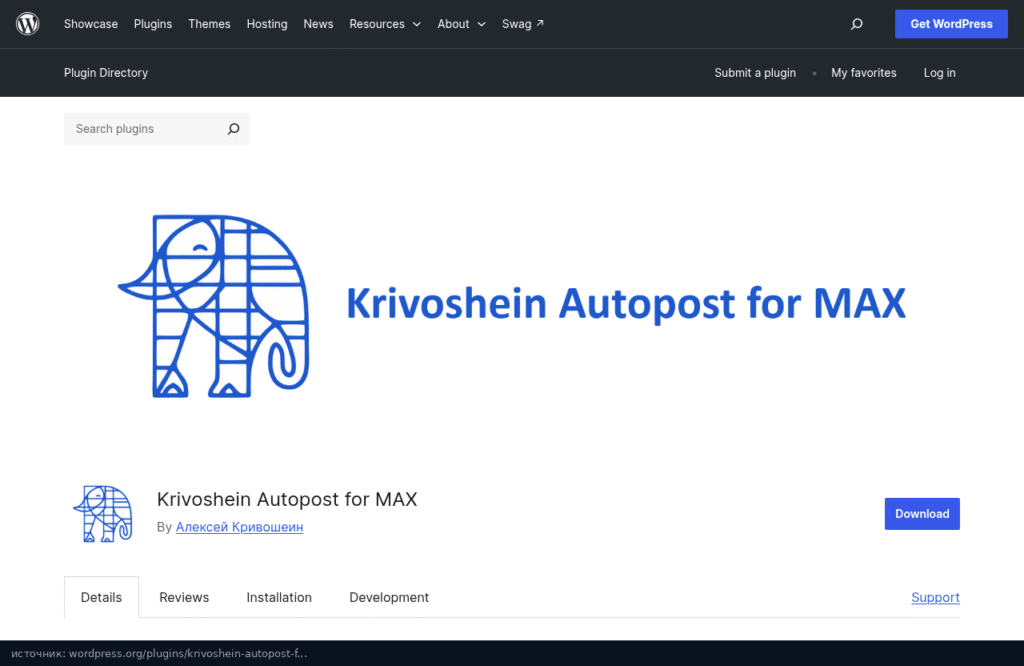Open the site search magnifier icon in header
Image resolution: width=1024 pixels, height=666 pixels.
[856, 24]
